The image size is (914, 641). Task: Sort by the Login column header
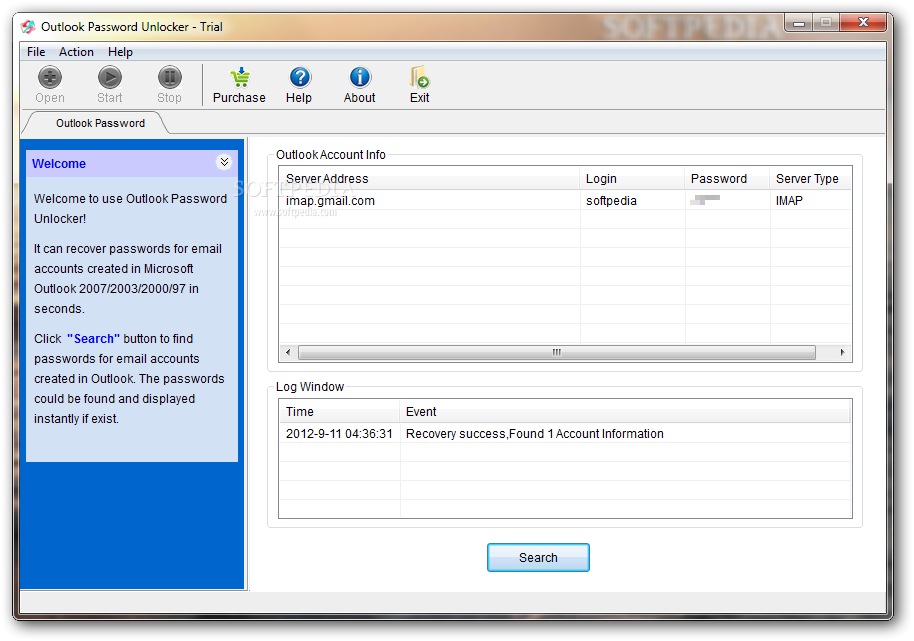tap(632, 179)
